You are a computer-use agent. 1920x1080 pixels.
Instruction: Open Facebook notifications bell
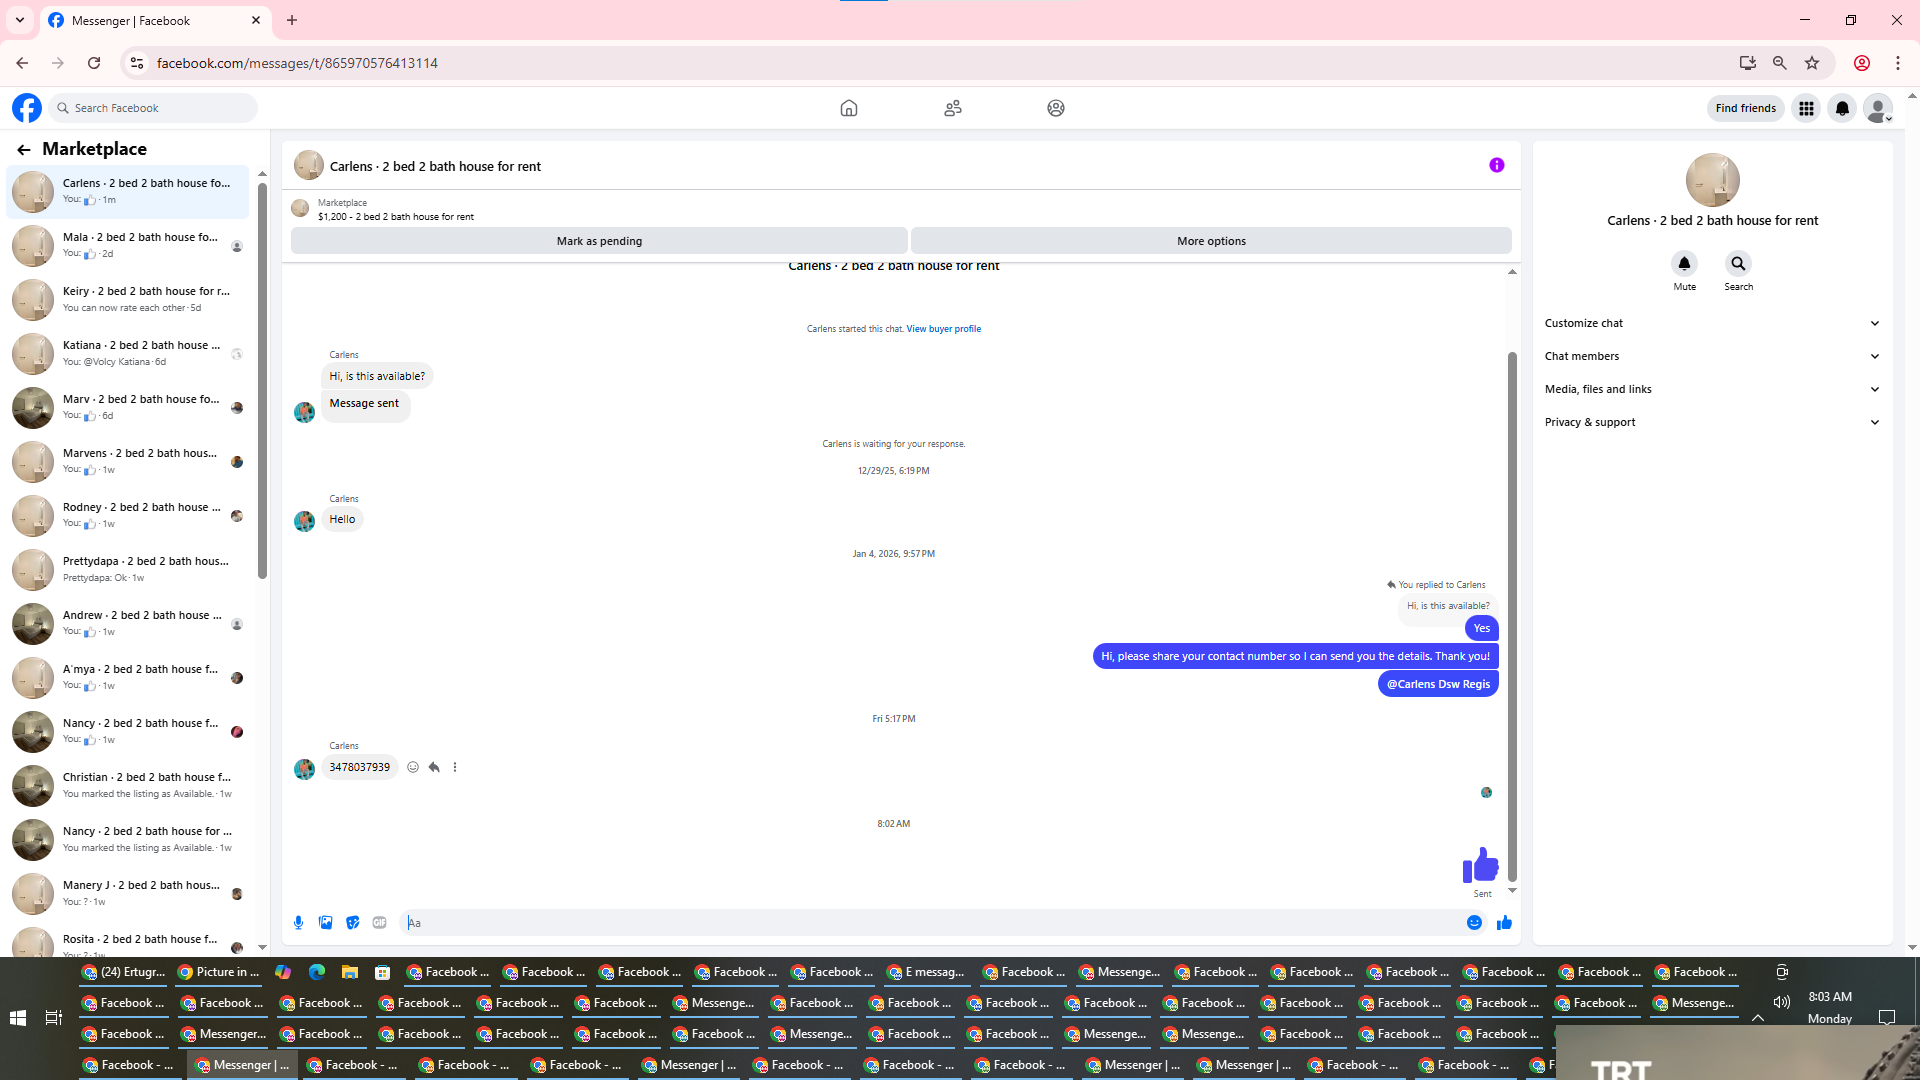pos(1842,108)
